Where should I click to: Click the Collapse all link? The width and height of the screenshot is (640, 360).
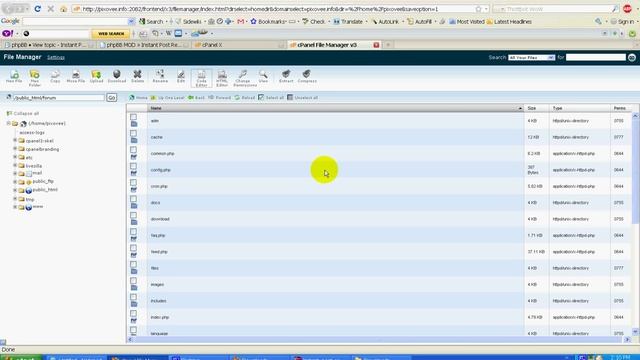click(23, 113)
